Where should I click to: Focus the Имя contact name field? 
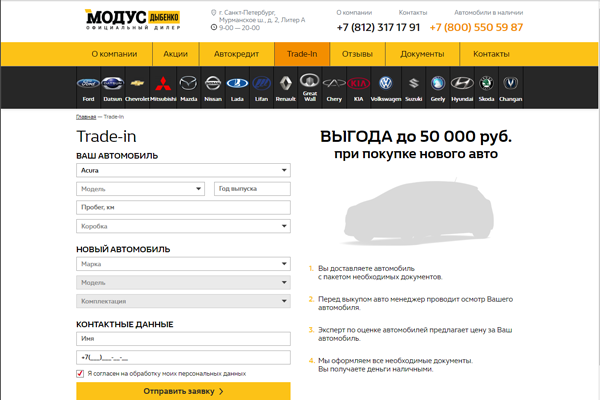tap(183, 339)
